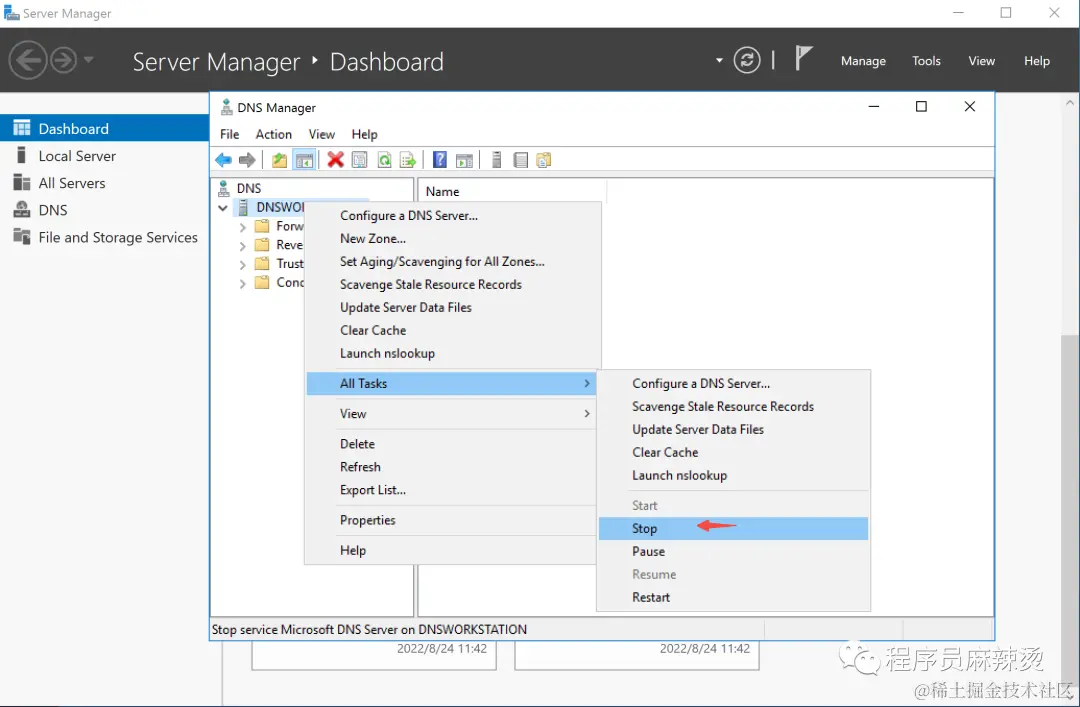Click Pause in All Tasks submenu

pos(733,551)
